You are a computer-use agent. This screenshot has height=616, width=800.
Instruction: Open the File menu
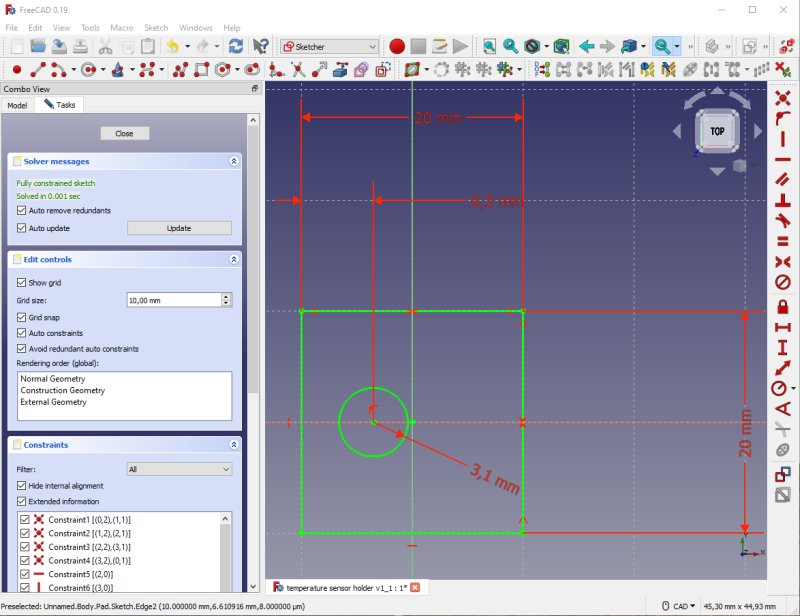(x=11, y=28)
